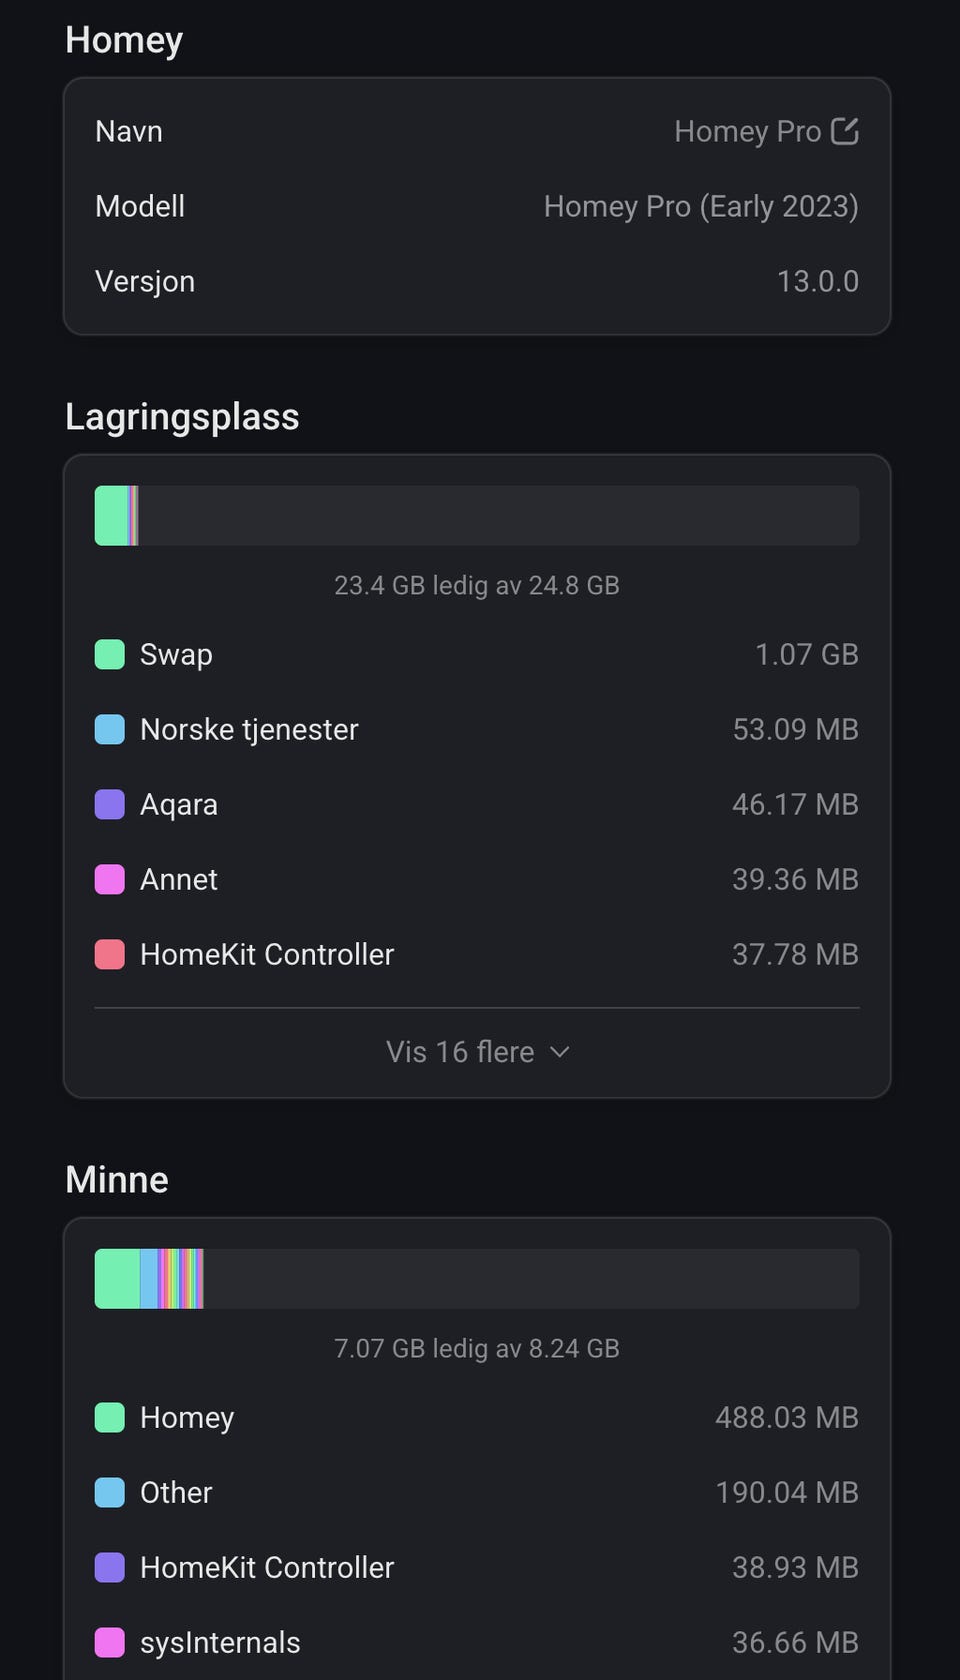Click the pink Annet color swatch
Image resolution: width=960 pixels, height=1680 pixels.
tap(110, 880)
